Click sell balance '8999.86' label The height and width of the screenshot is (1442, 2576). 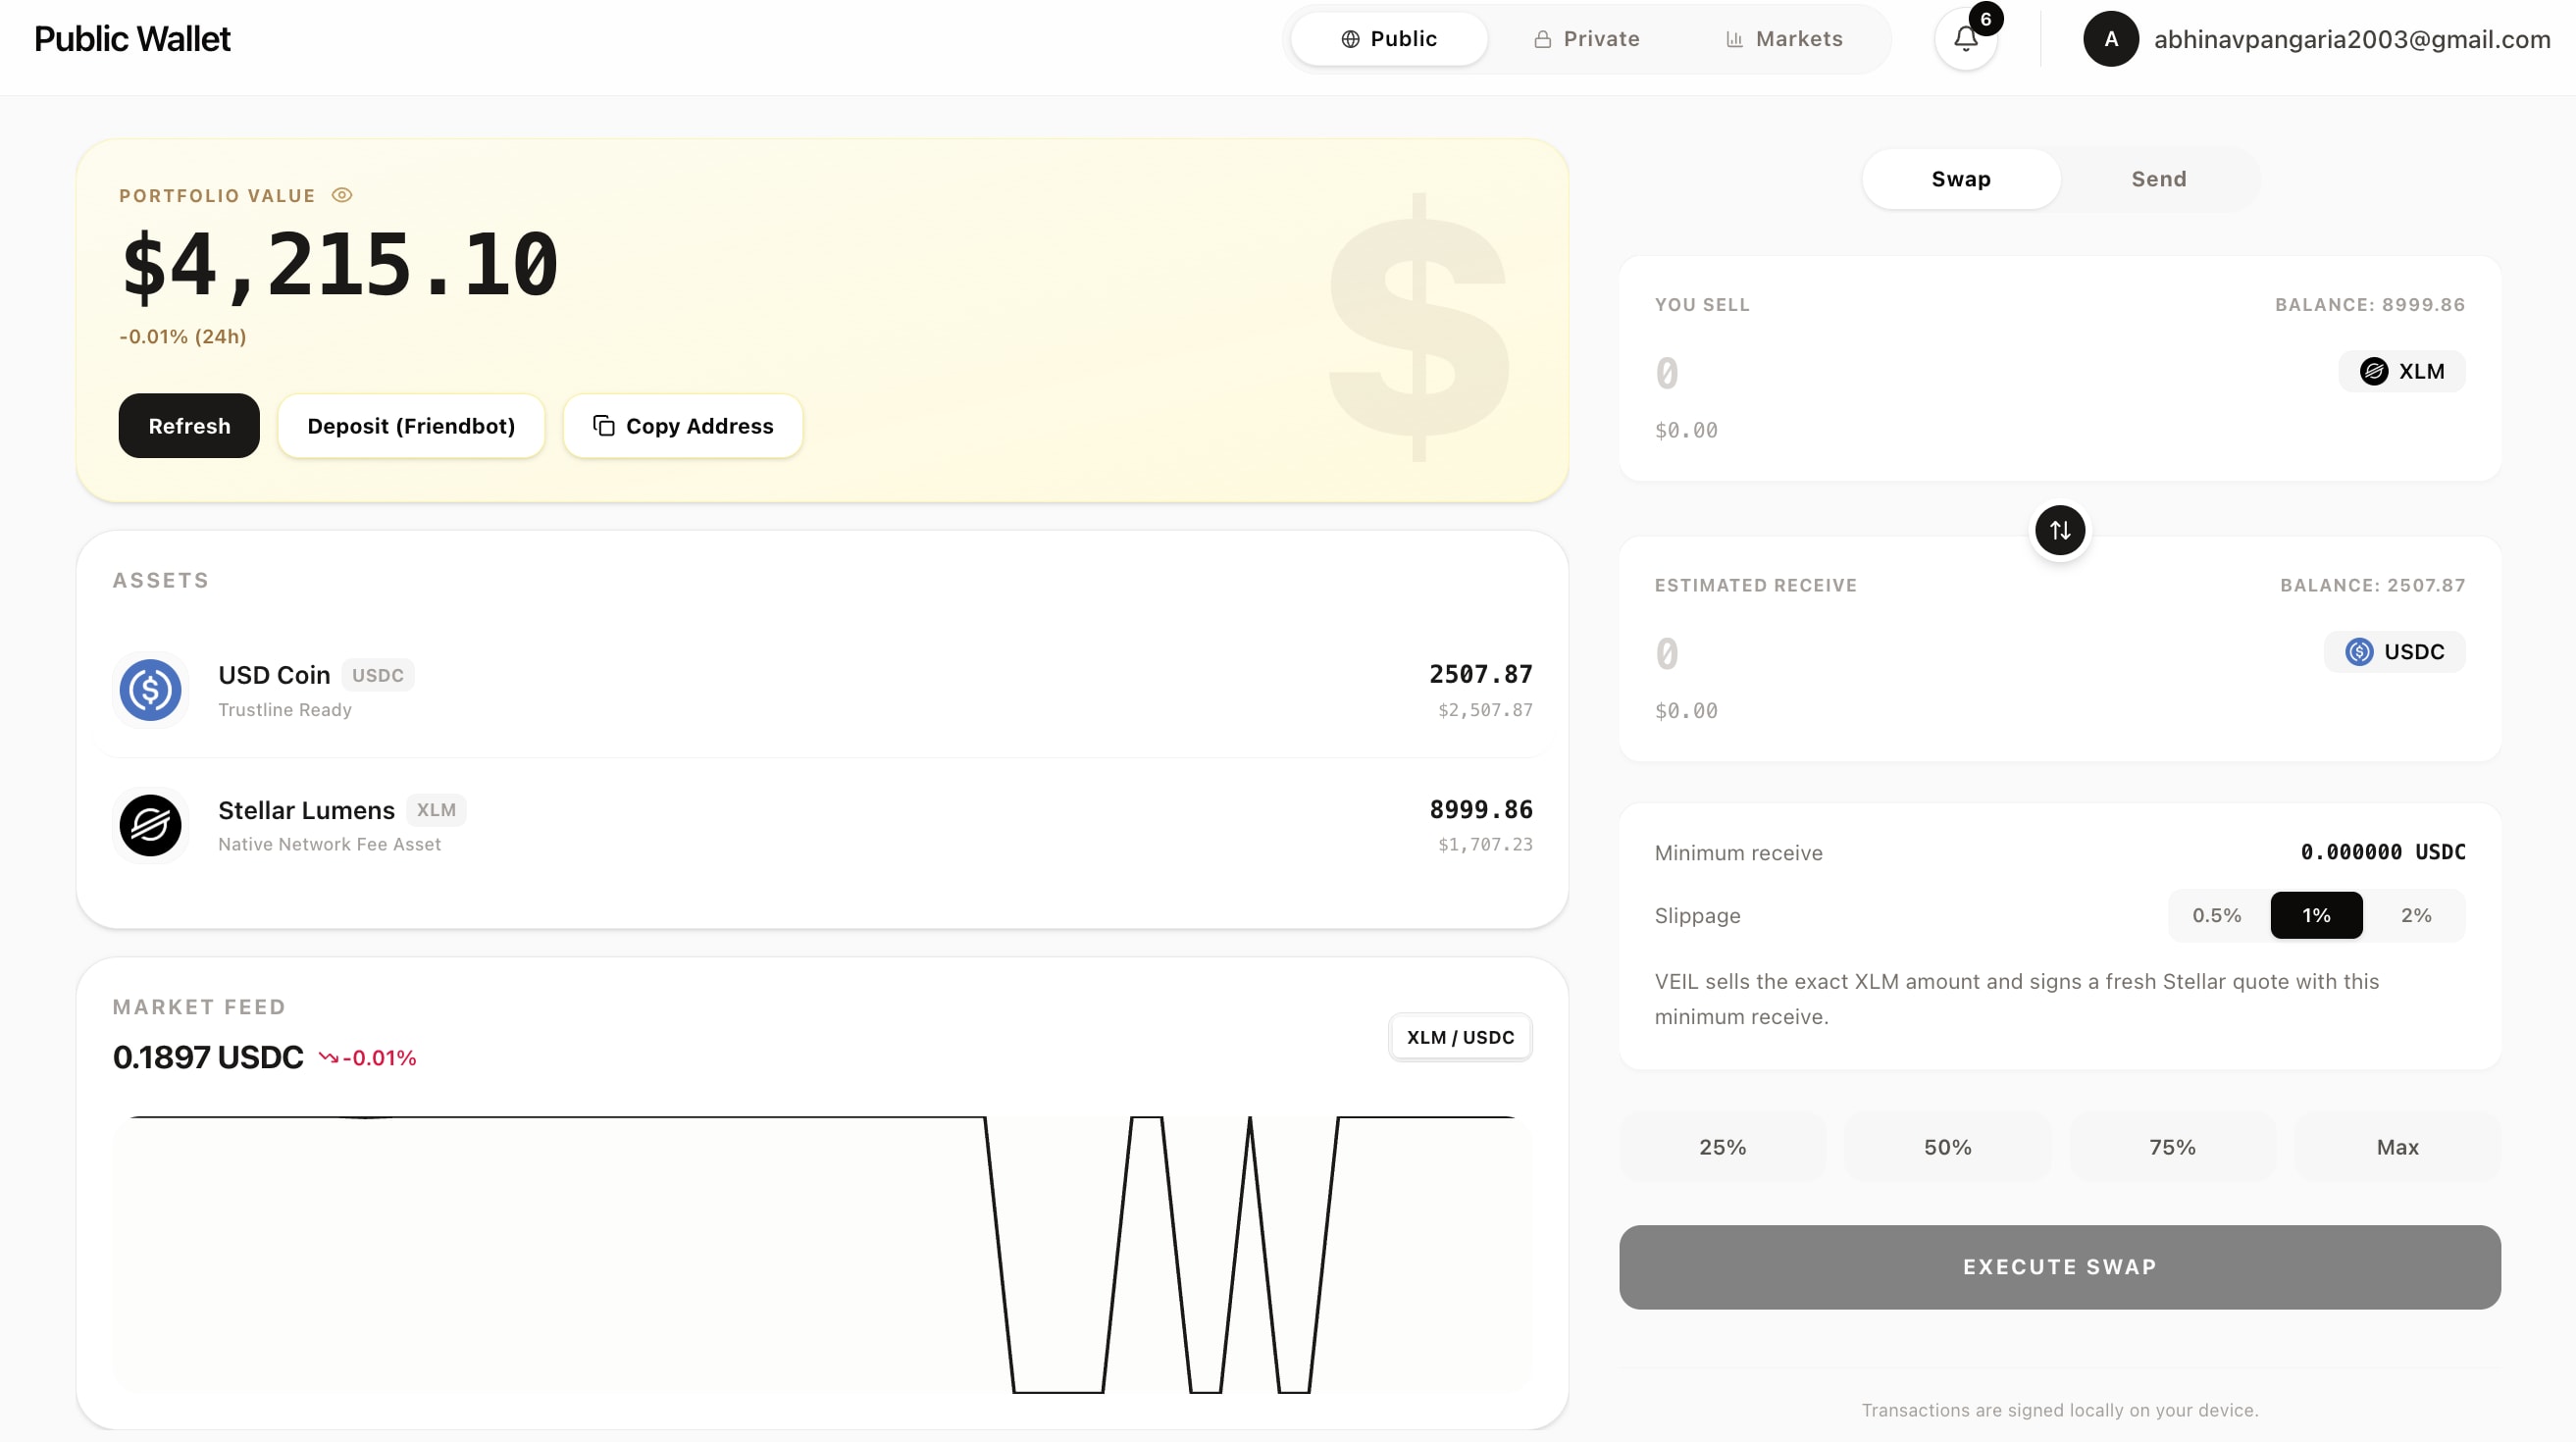2370,305
